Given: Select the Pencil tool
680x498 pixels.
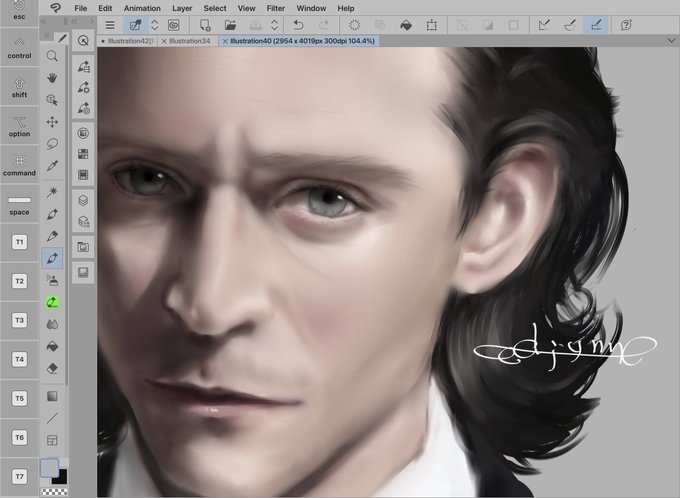Looking at the screenshot, I should 52,236.
